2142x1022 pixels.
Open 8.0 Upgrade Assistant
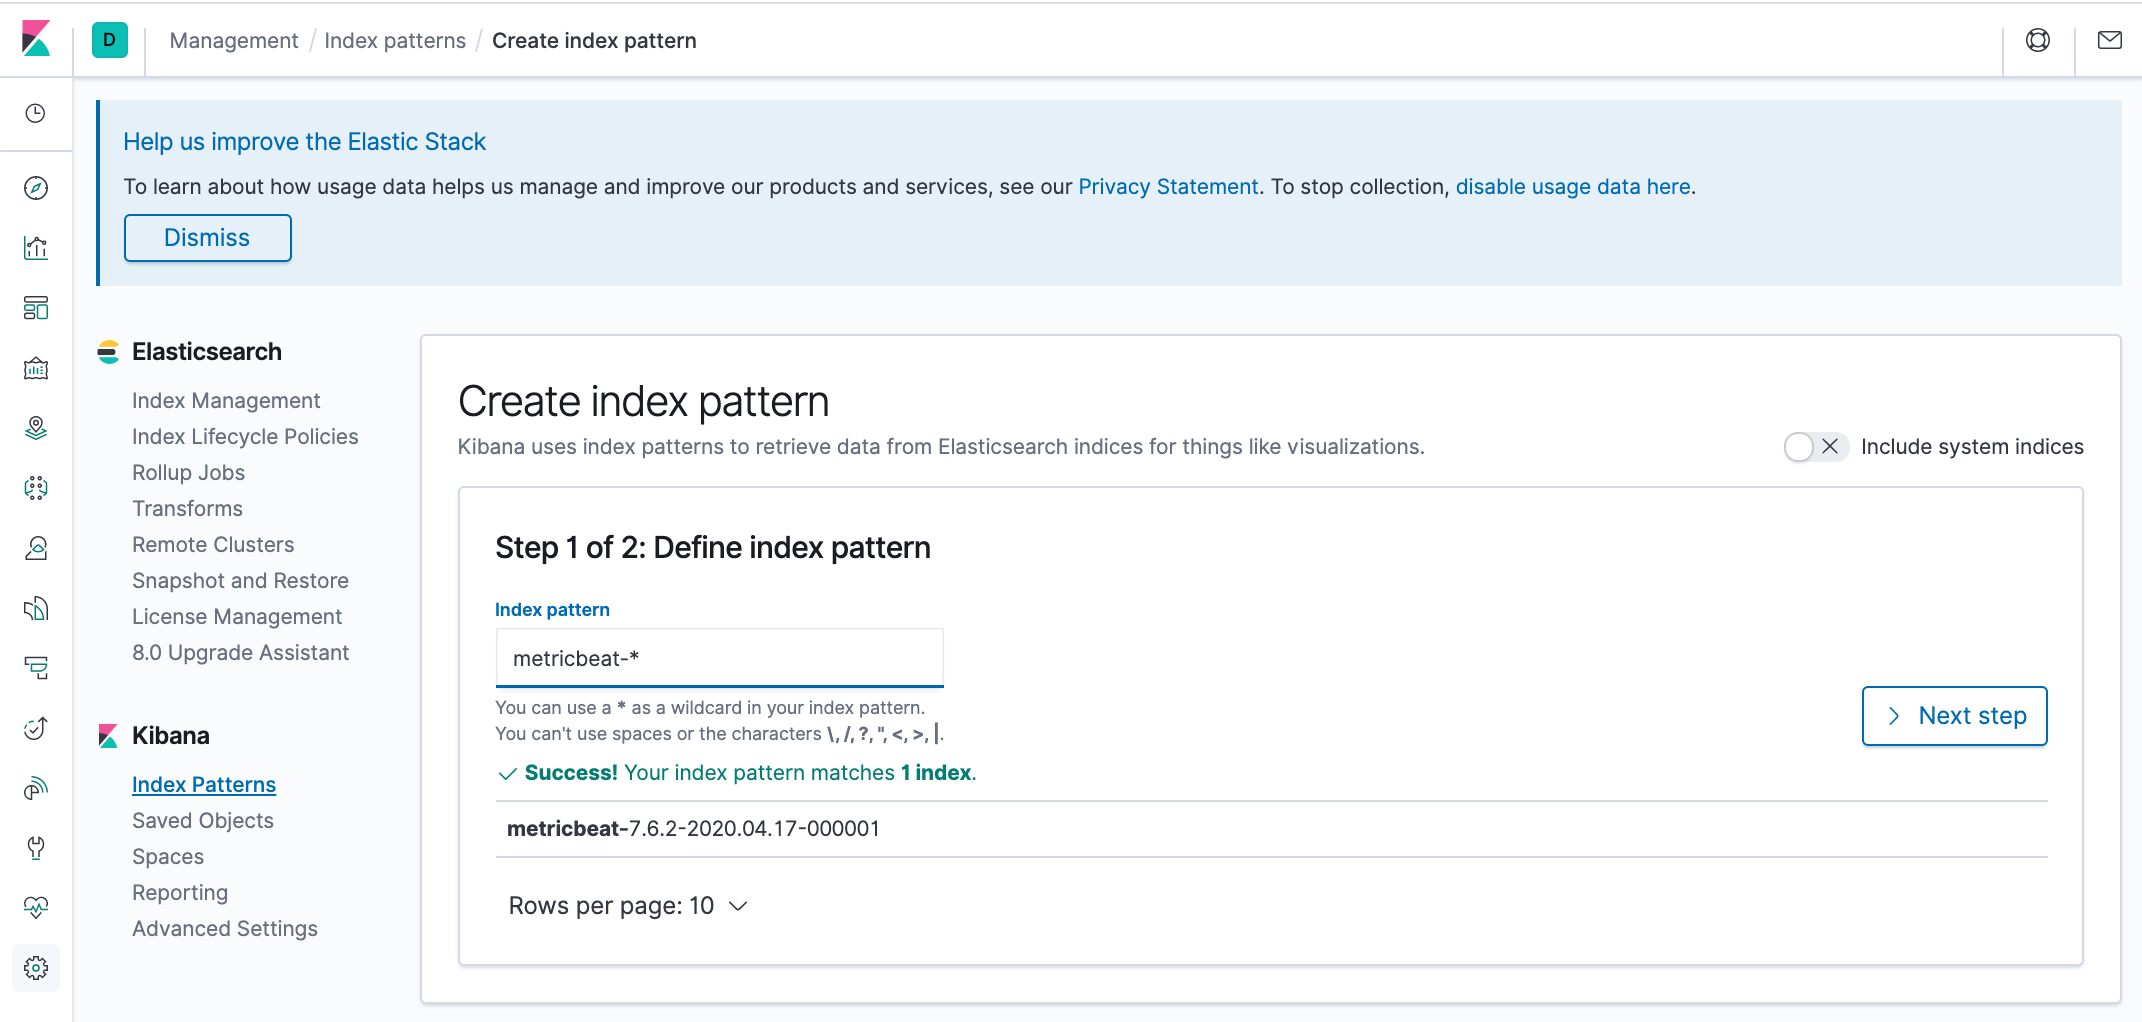[x=240, y=653]
